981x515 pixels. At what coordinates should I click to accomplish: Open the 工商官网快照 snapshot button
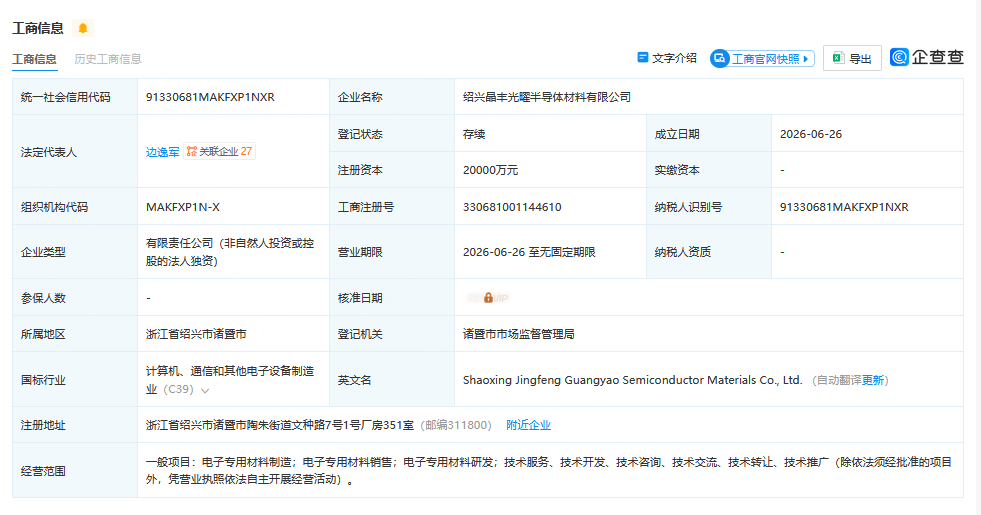[762, 58]
